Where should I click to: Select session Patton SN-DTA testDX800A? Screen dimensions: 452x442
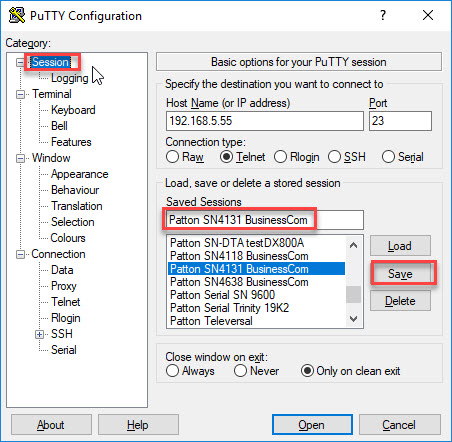256,243
